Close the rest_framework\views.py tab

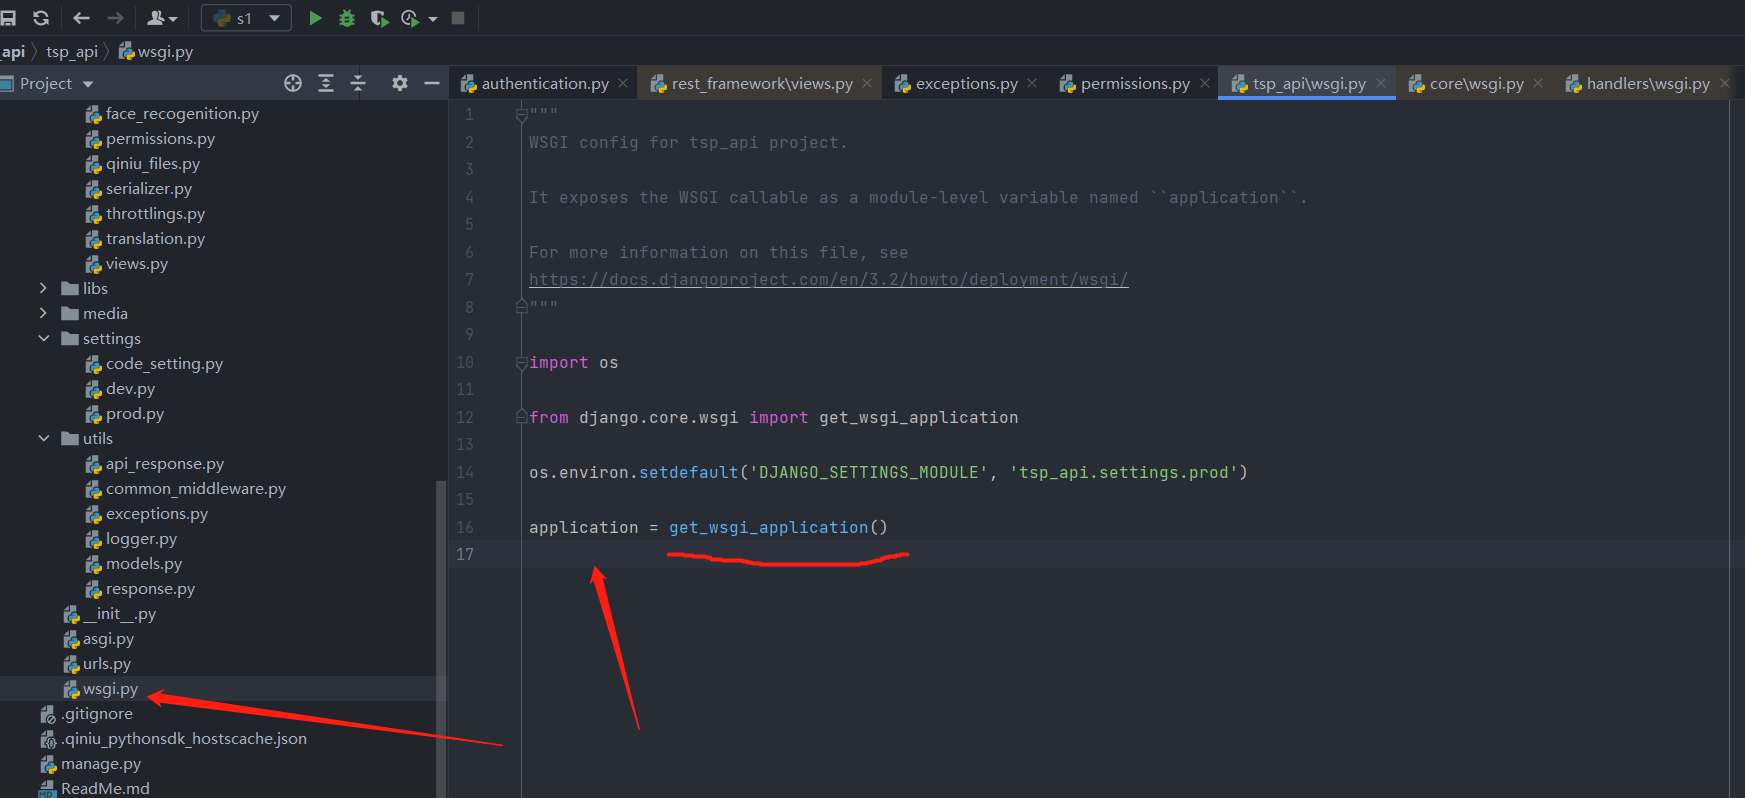(867, 83)
